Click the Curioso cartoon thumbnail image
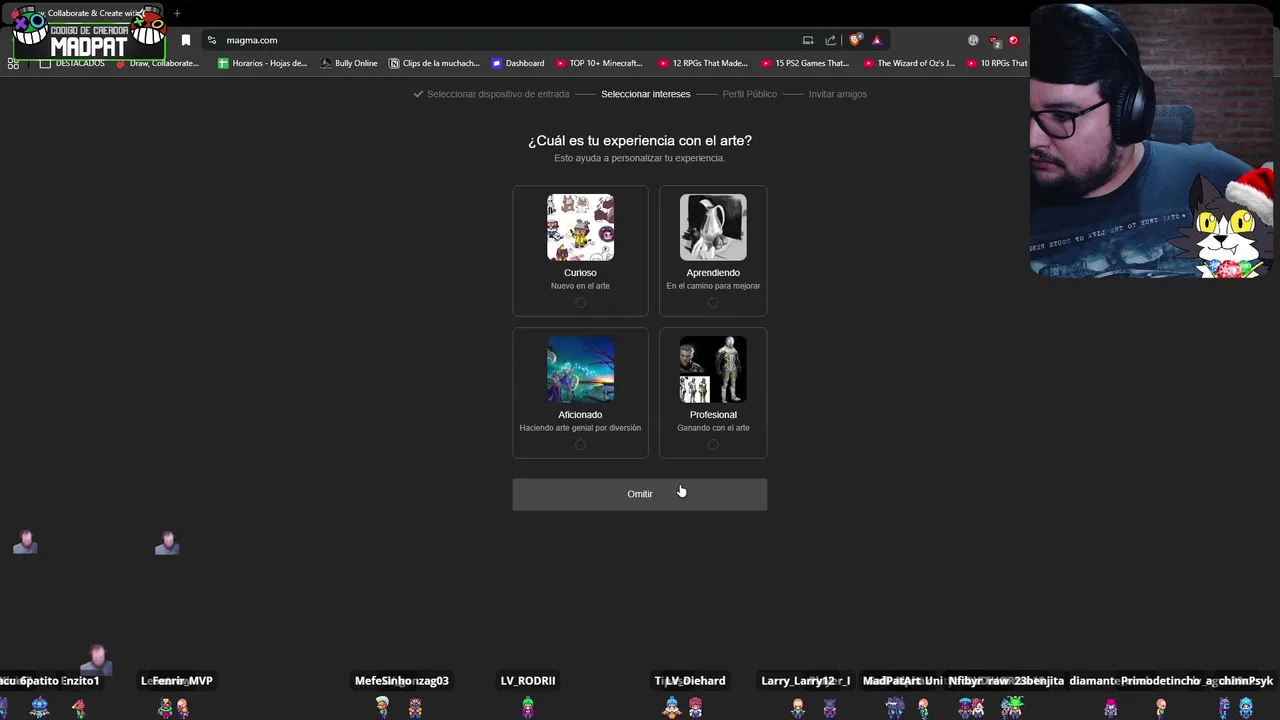Image resolution: width=1280 pixels, height=720 pixels. (x=580, y=227)
